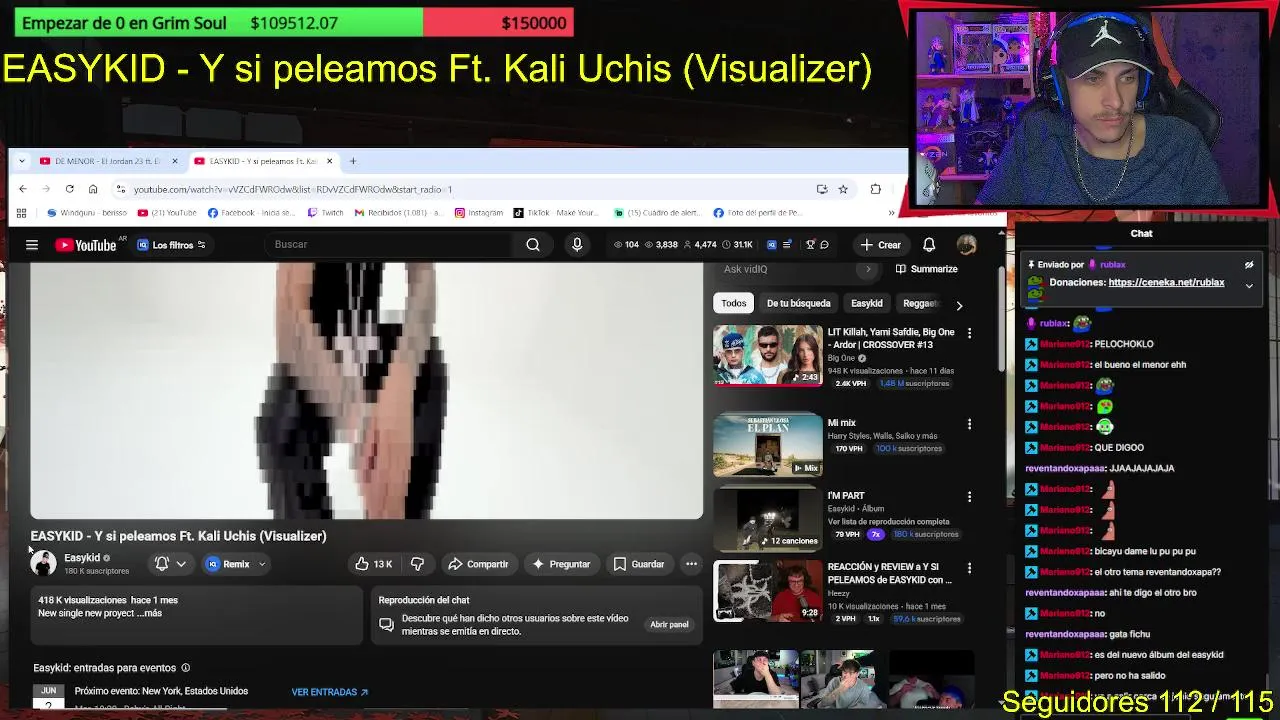Expand the Ask vidIQ arrow
This screenshot has width=1280, height=720.
(x=868, y=269)
